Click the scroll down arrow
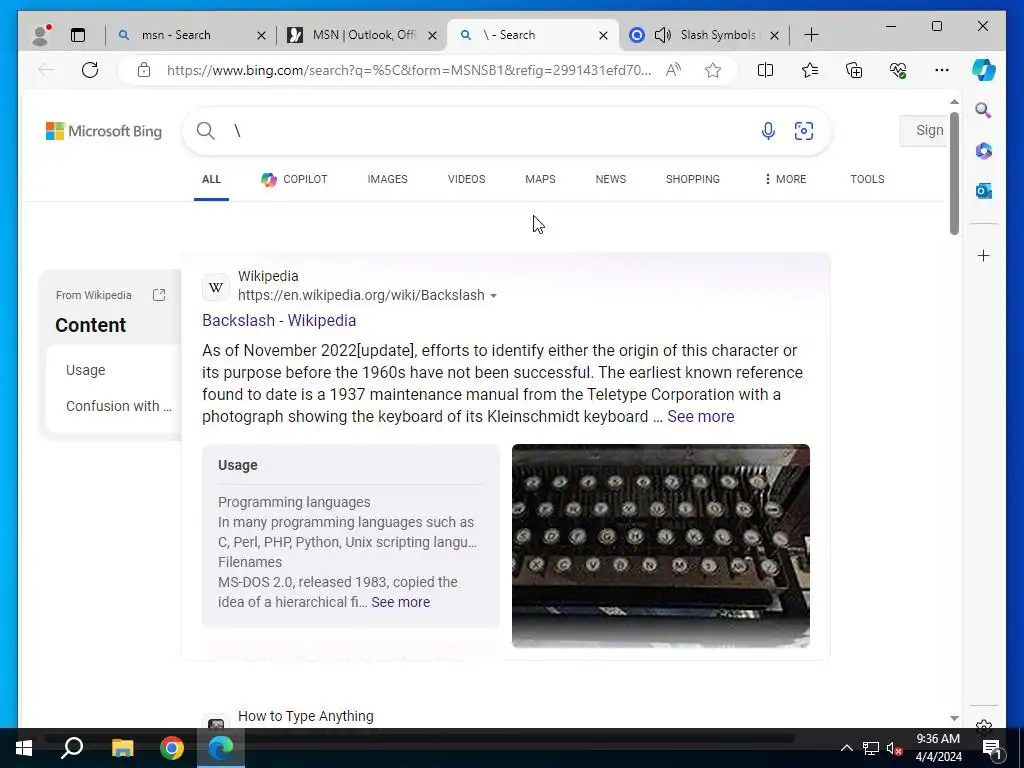This screenshot has width=1024, height=768. (954, 718)
